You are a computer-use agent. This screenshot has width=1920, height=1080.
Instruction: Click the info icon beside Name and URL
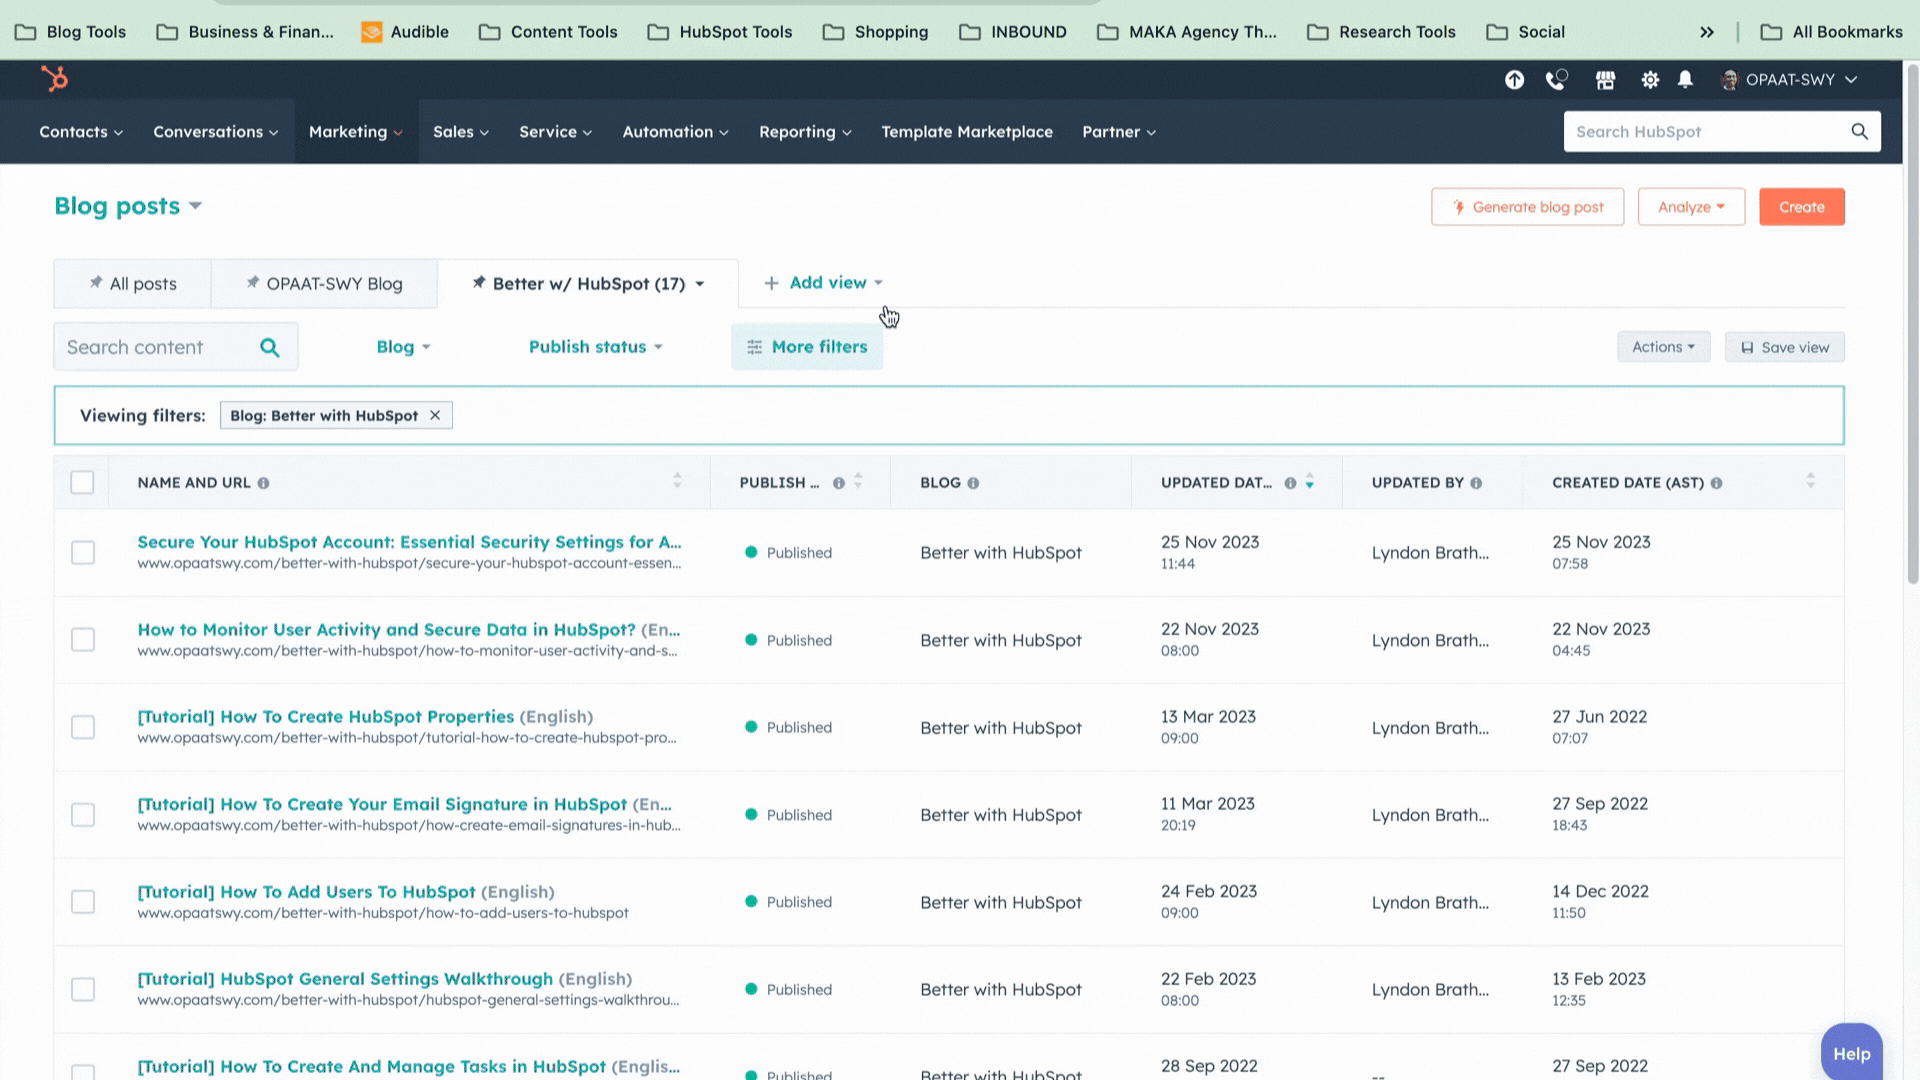pyautogui.click(x=263, y=483)
